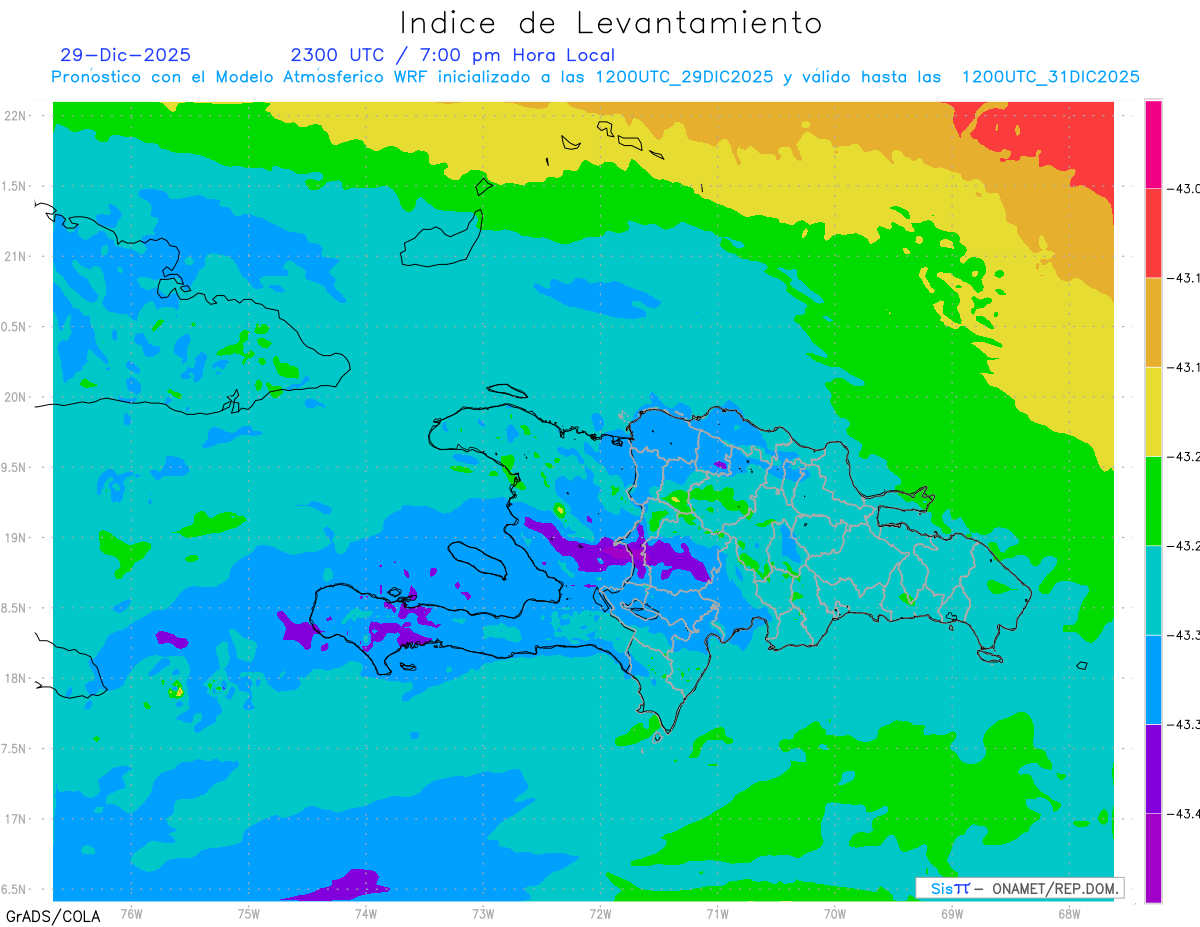The height and width of the screenshot is (927, 1200).
Task: Select the pink swatch in the legend
Action: (x=1153, y=144)
